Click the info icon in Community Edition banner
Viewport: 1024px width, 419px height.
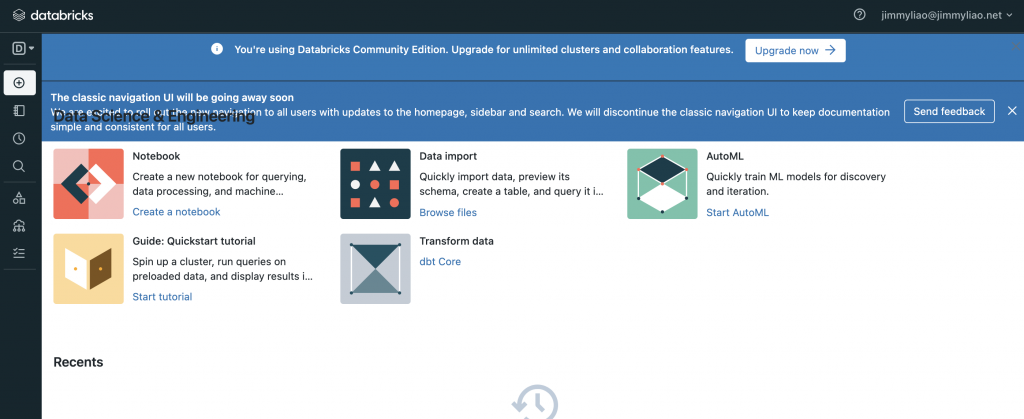[x=217, y=50]
